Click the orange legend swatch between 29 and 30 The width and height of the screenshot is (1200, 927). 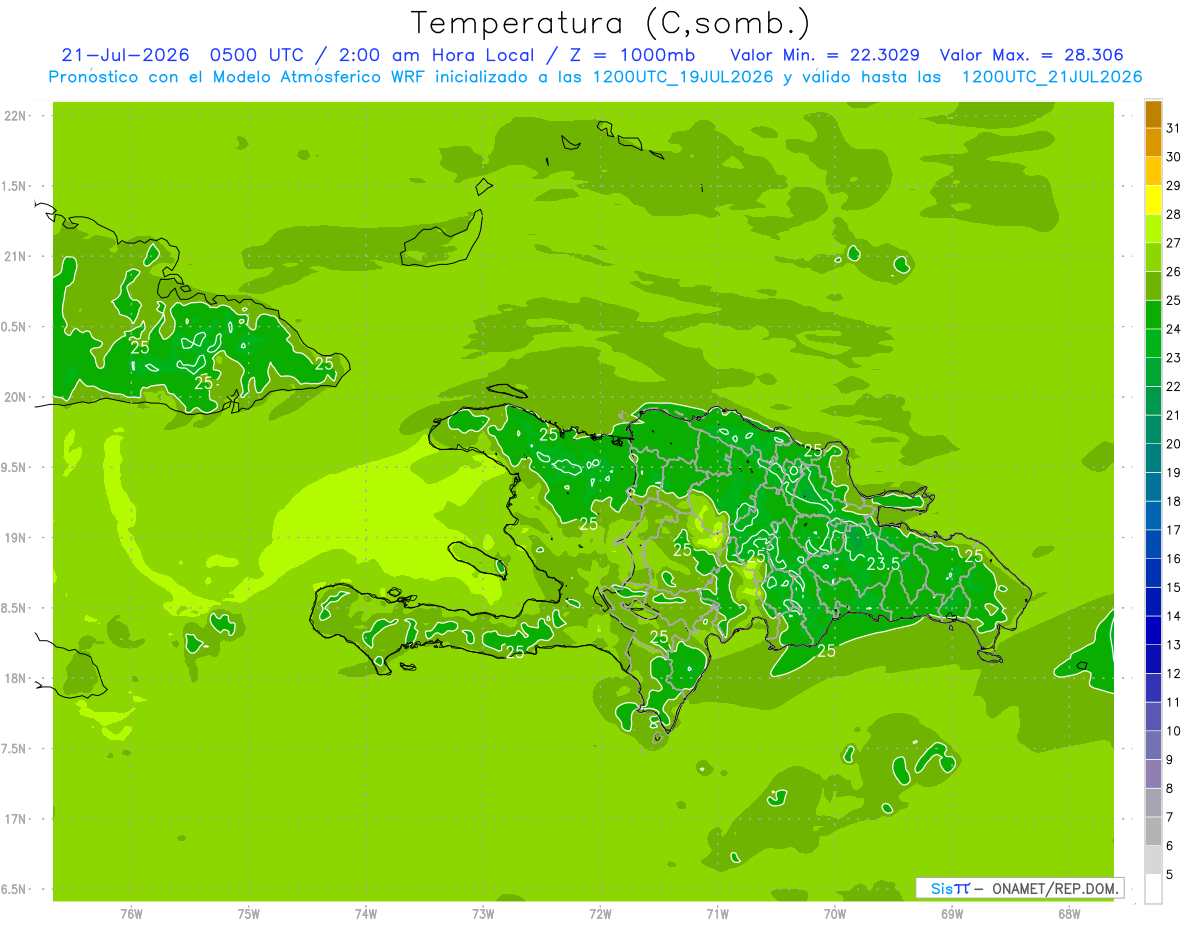[x=1153, y=171]
